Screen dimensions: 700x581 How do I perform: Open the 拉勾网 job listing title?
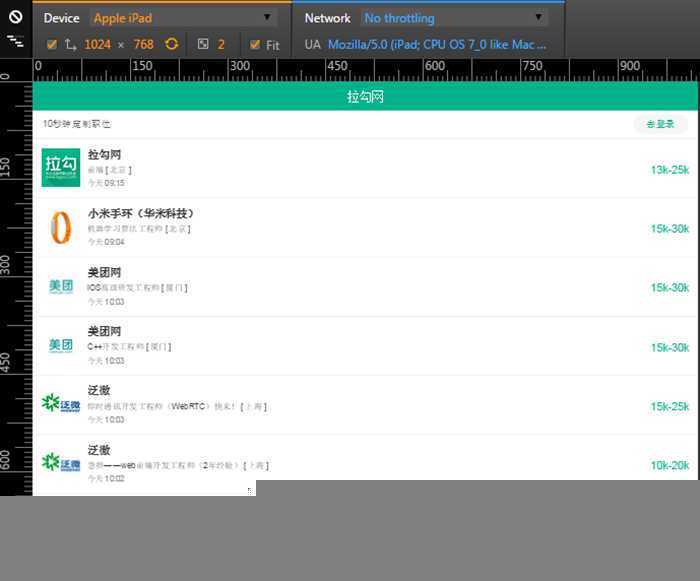(x=104, y=155)
